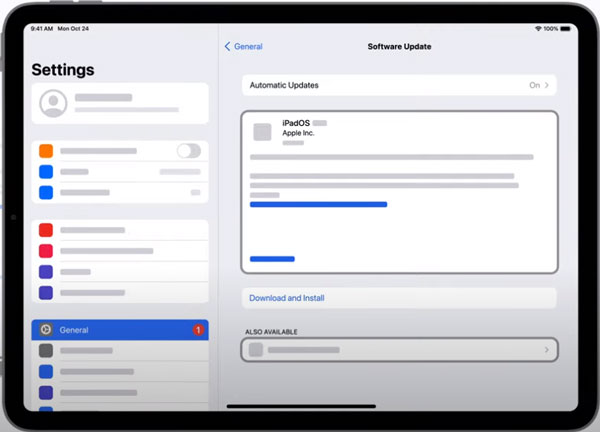This screenshot has width=600, height=432.
Task: Click the battery icon in the status bar
Action: click(566, 29)
